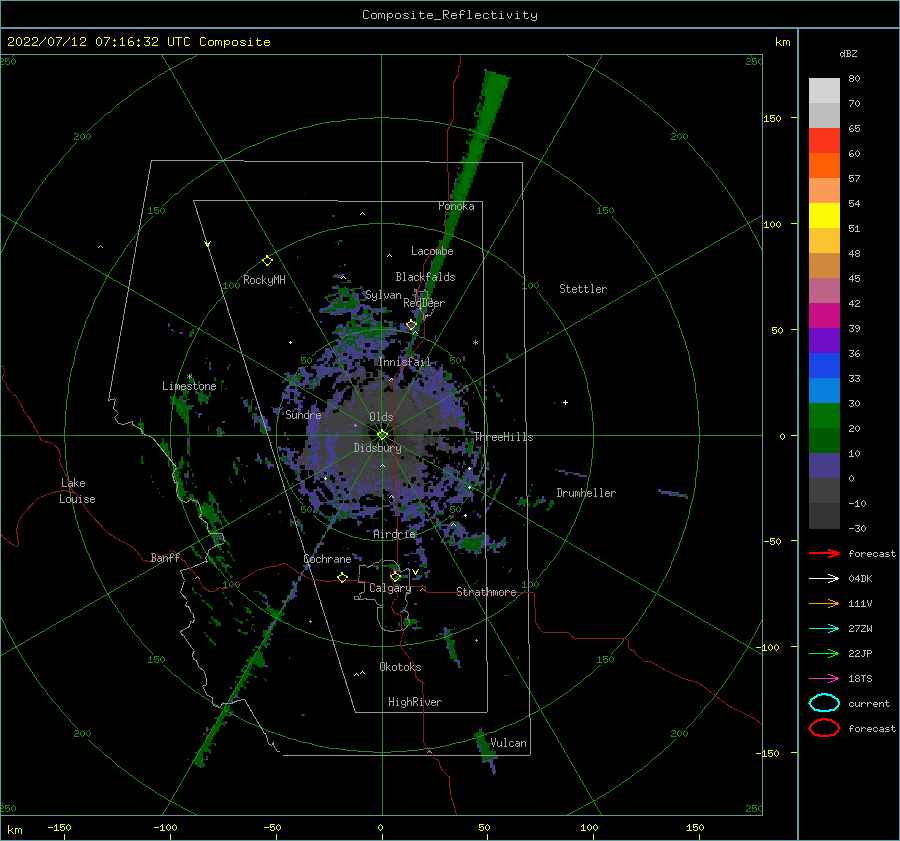Click the Ponoka label
The height and width of the screenshot is (841, 900).
point(456,206)
